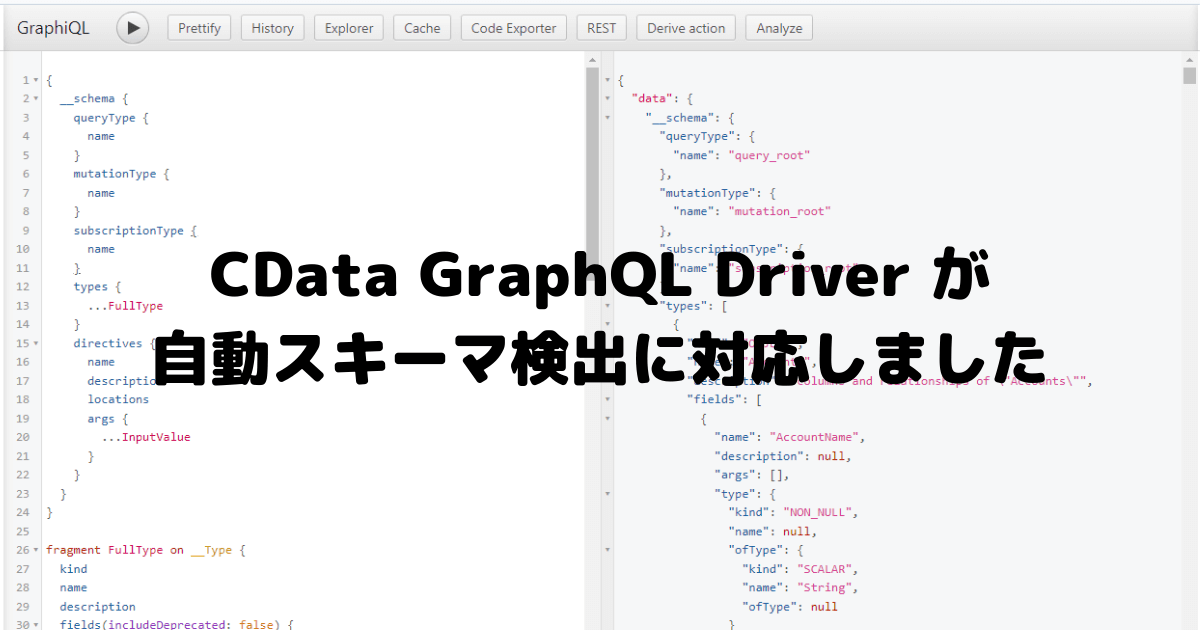
Task: Click "fragment FullType on __Type" line
Action: click(x=145, y=550)
